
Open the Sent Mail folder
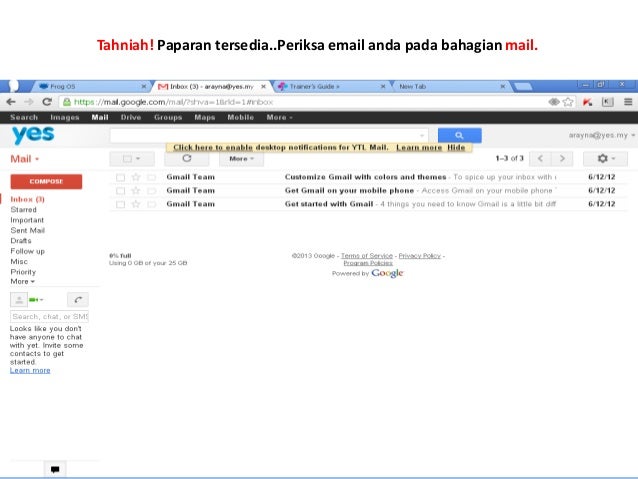[x=28, y=230]
